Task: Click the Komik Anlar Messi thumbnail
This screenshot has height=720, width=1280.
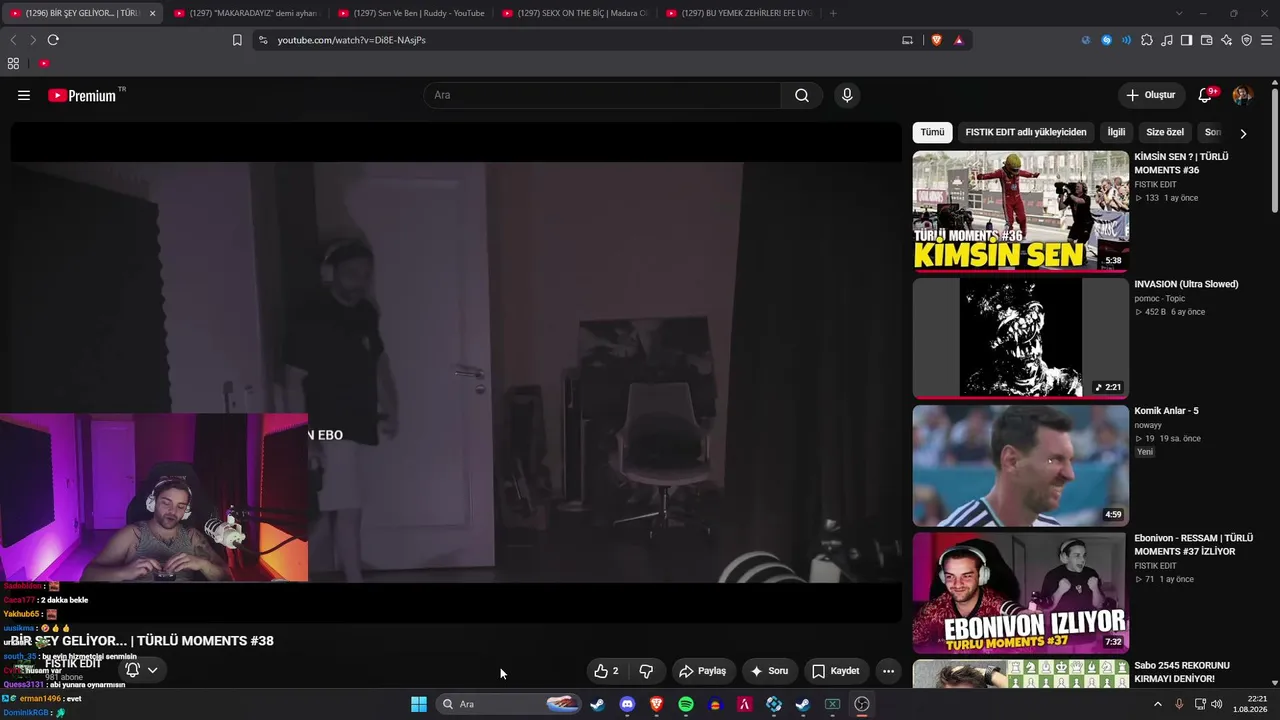Action: (x=1020, y=465)
